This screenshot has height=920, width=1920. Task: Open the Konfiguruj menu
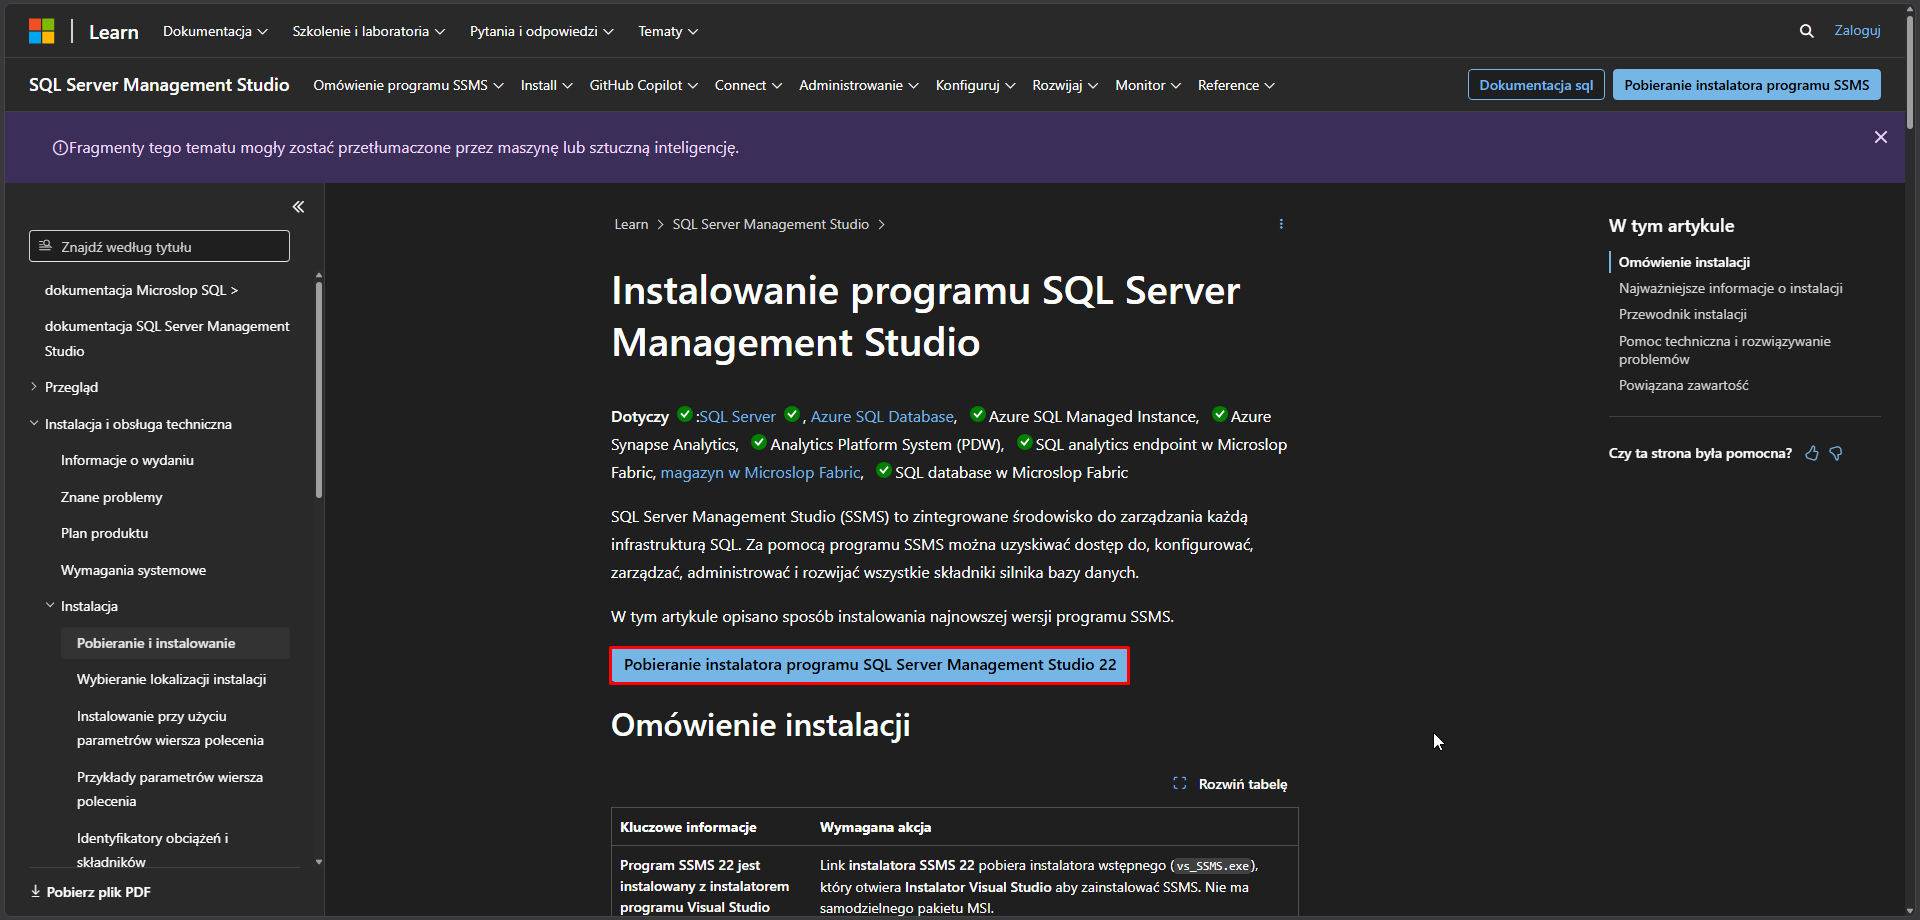coord(975,85)
